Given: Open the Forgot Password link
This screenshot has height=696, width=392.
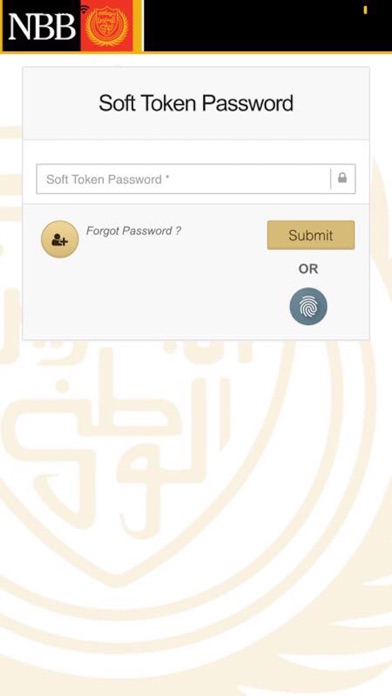Looking at the screenshot, I should tap(134, 231).
